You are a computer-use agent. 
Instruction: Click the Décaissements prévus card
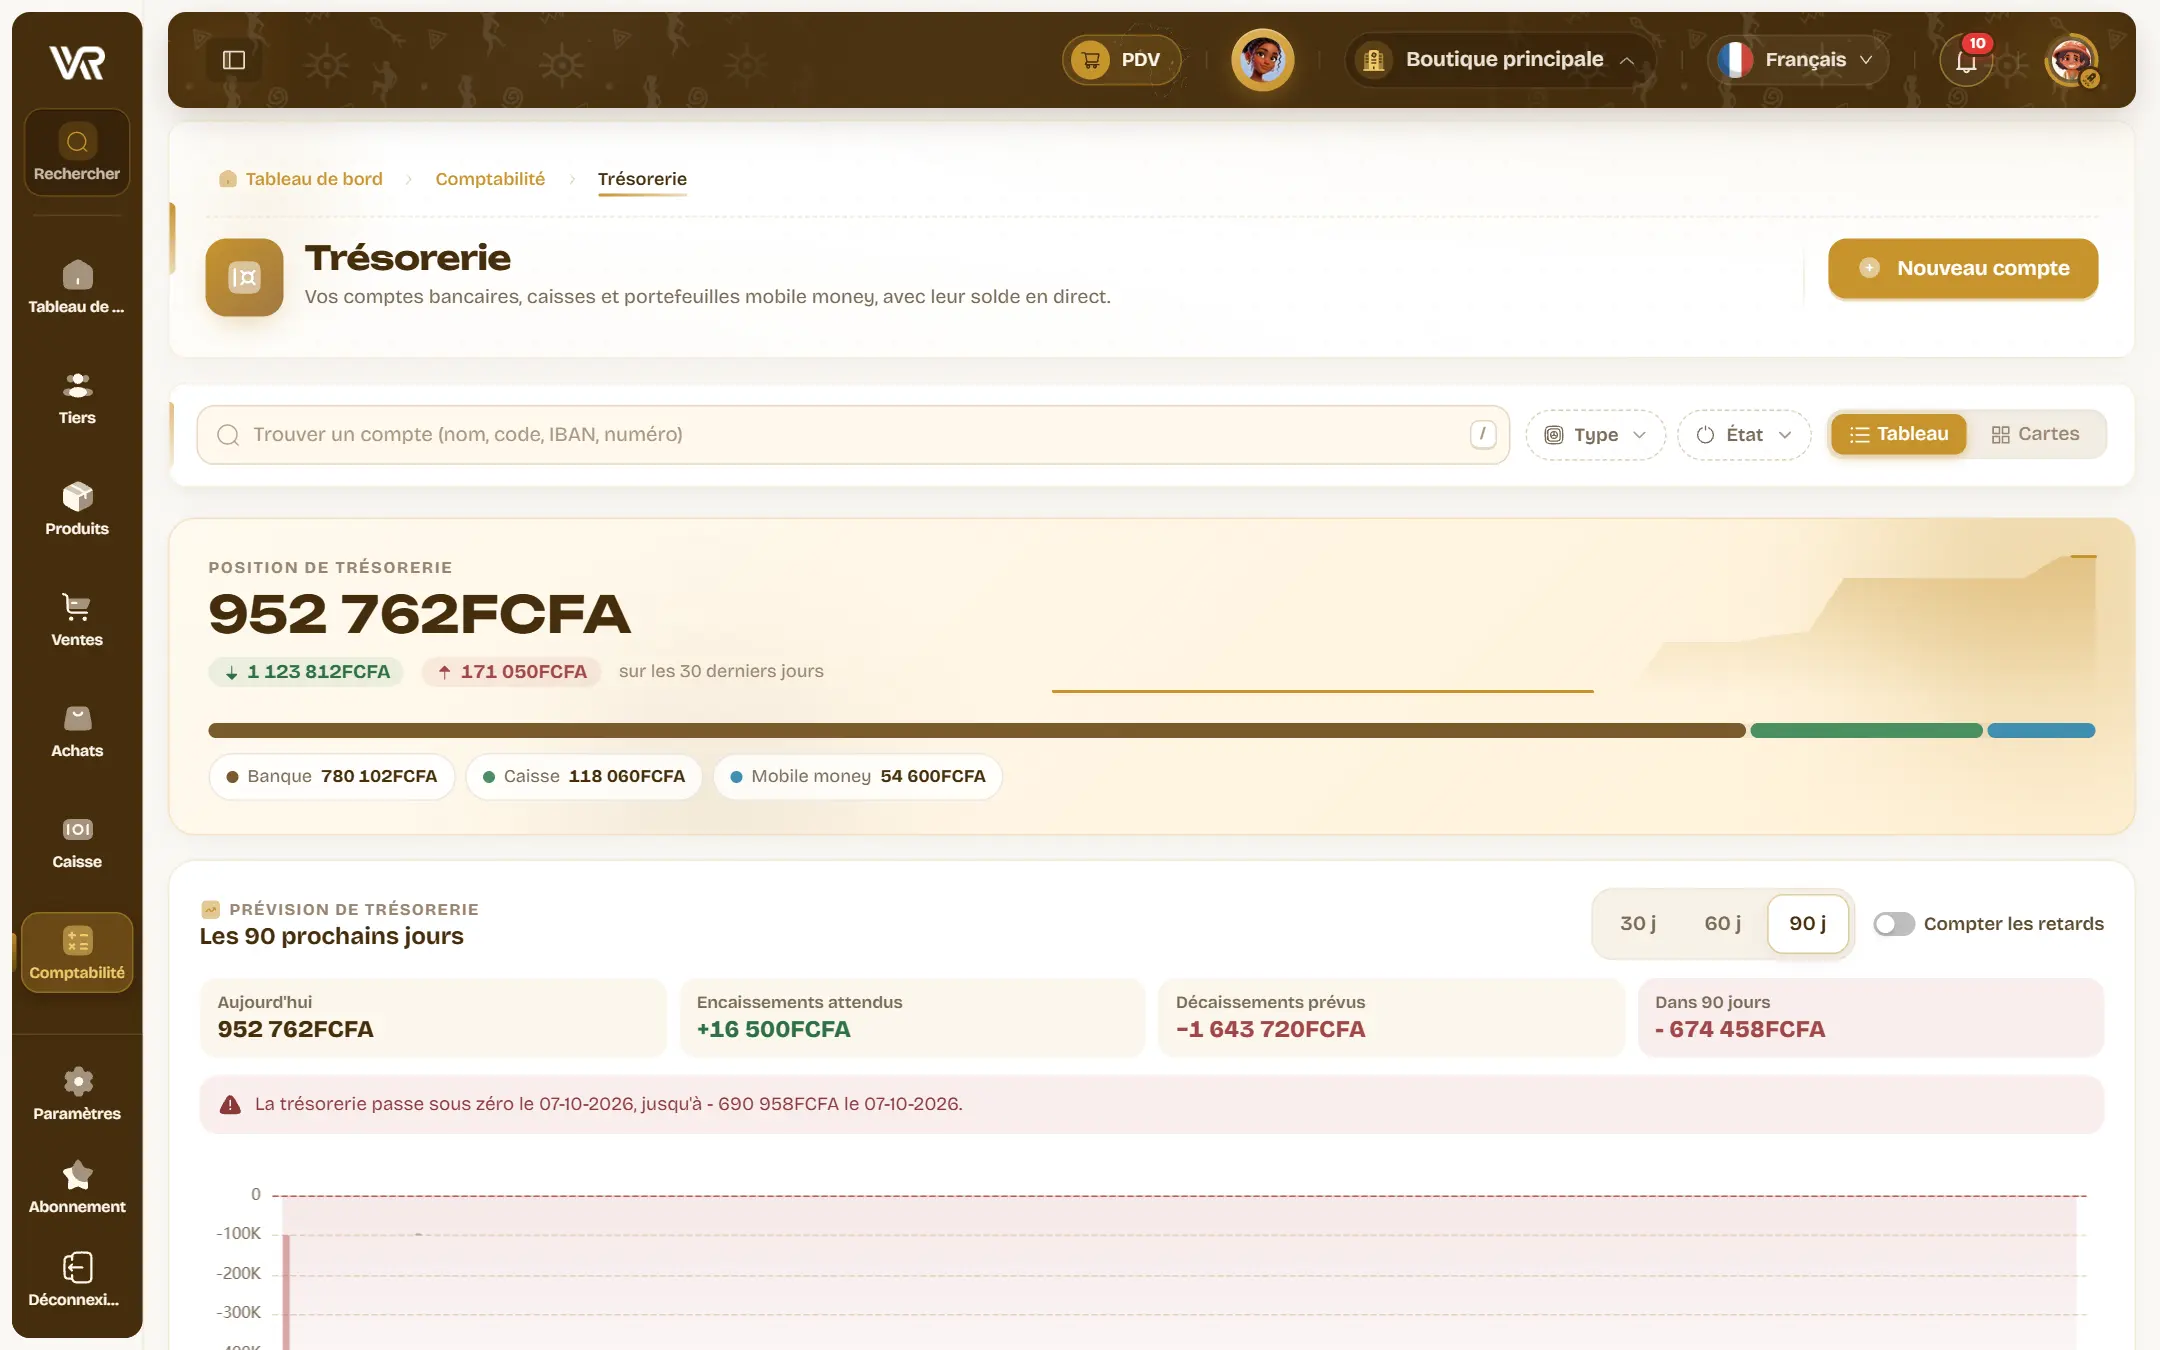coord(1391,1017)
